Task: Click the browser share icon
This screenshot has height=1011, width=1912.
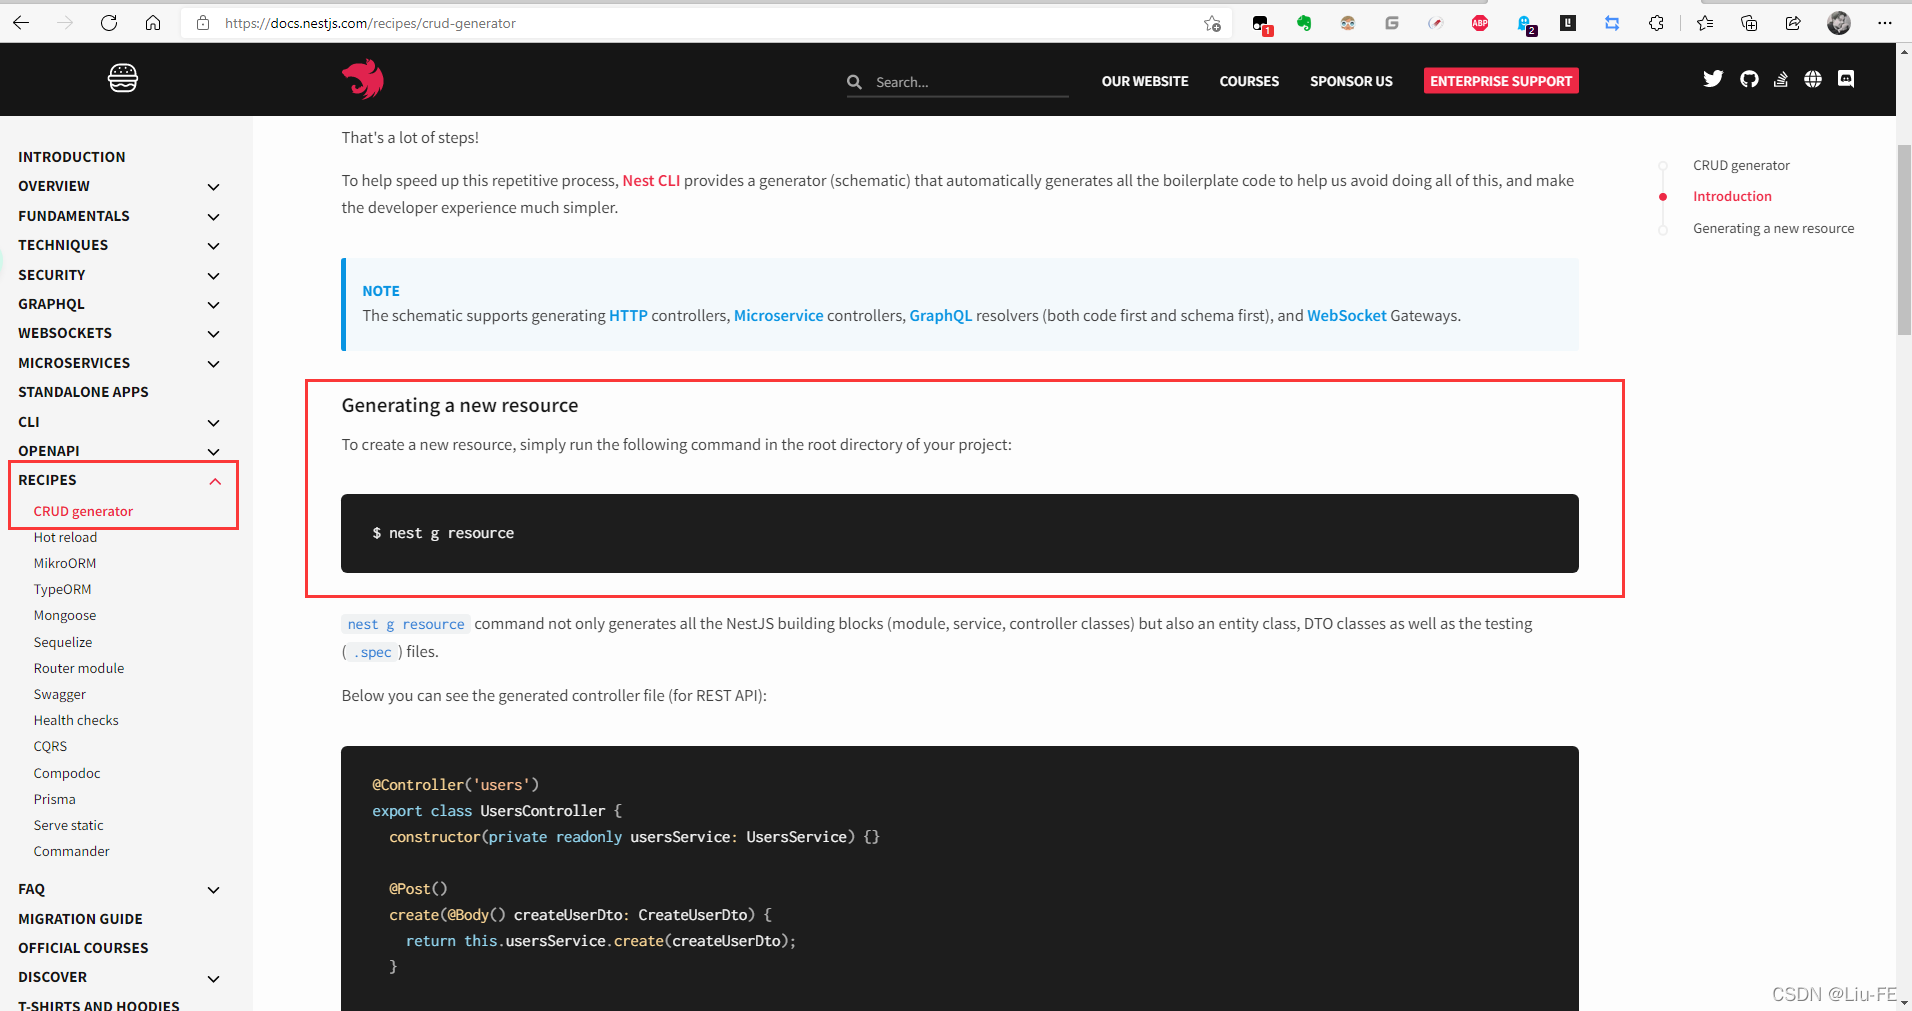Action: tap(1793, 23)
